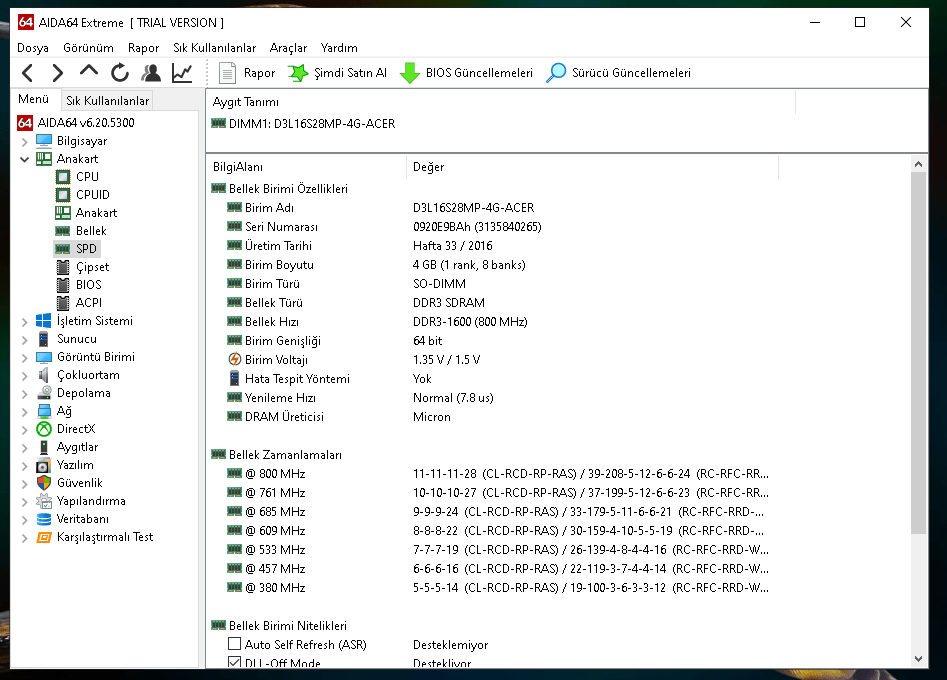
Task: Select the Bellek tree item
Action: pos(81,231)
